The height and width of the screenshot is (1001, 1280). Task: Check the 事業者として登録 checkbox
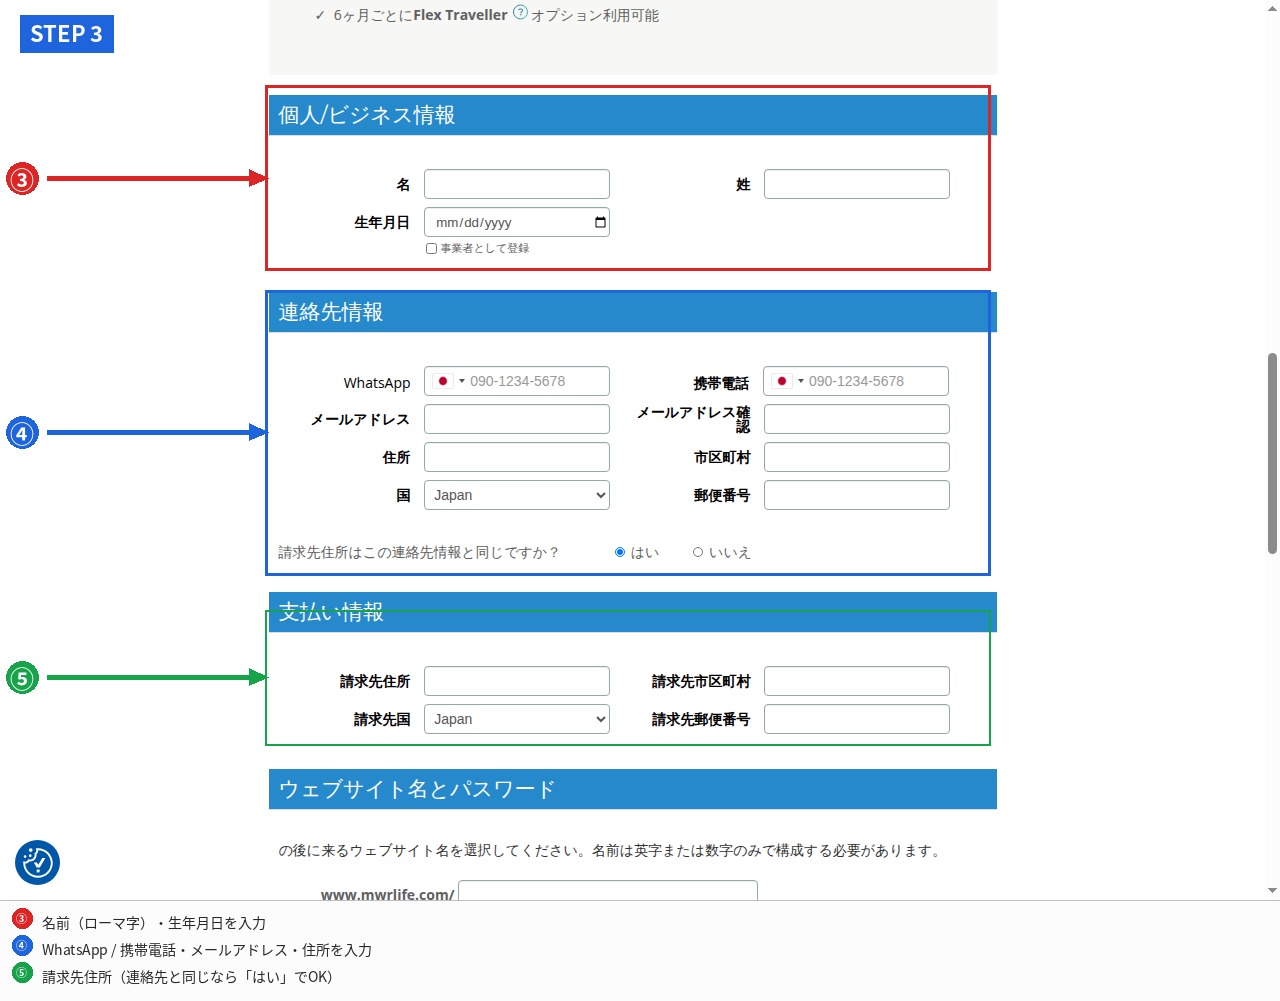tap(431, 248)
